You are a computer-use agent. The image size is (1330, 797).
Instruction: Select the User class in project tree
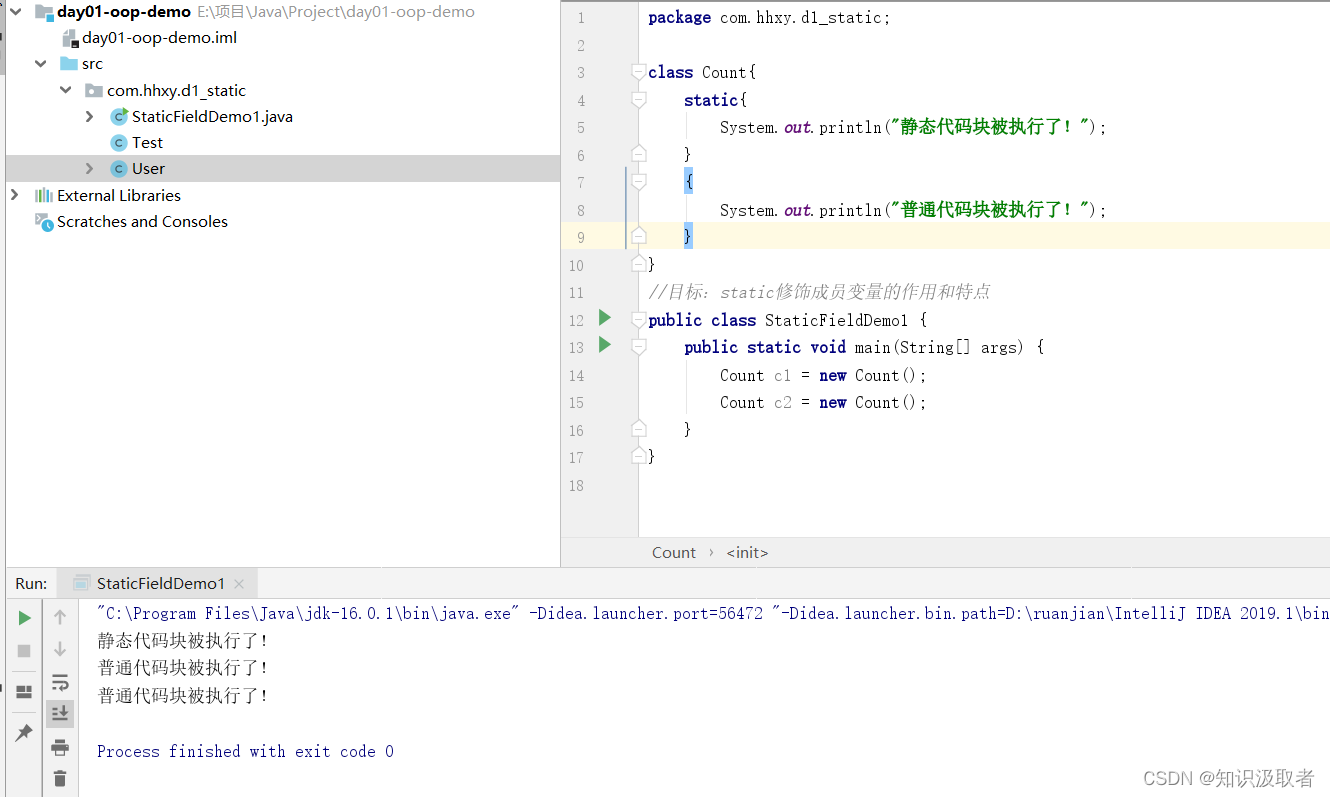pyautogui.click(x=148, y=168)
